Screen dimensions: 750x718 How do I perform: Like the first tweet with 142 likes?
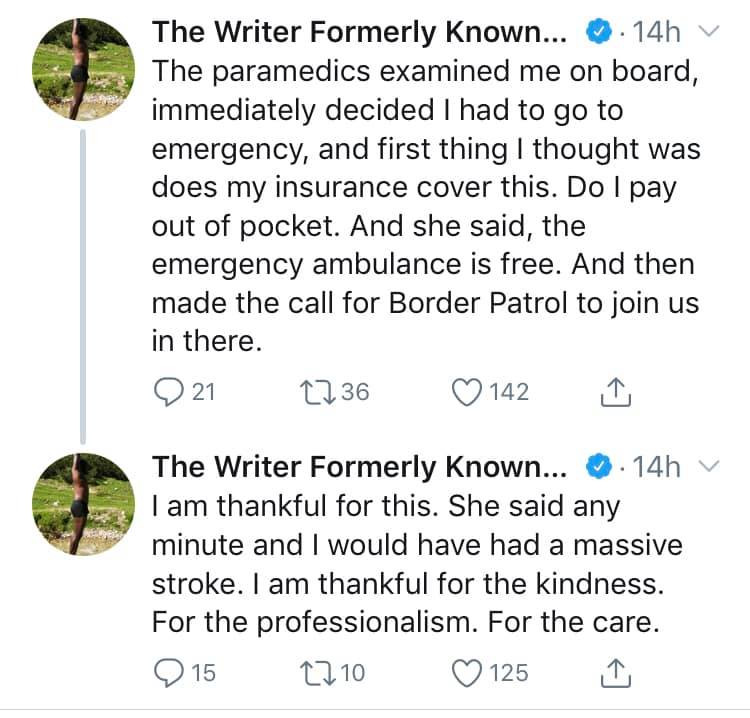pos(467,393)
